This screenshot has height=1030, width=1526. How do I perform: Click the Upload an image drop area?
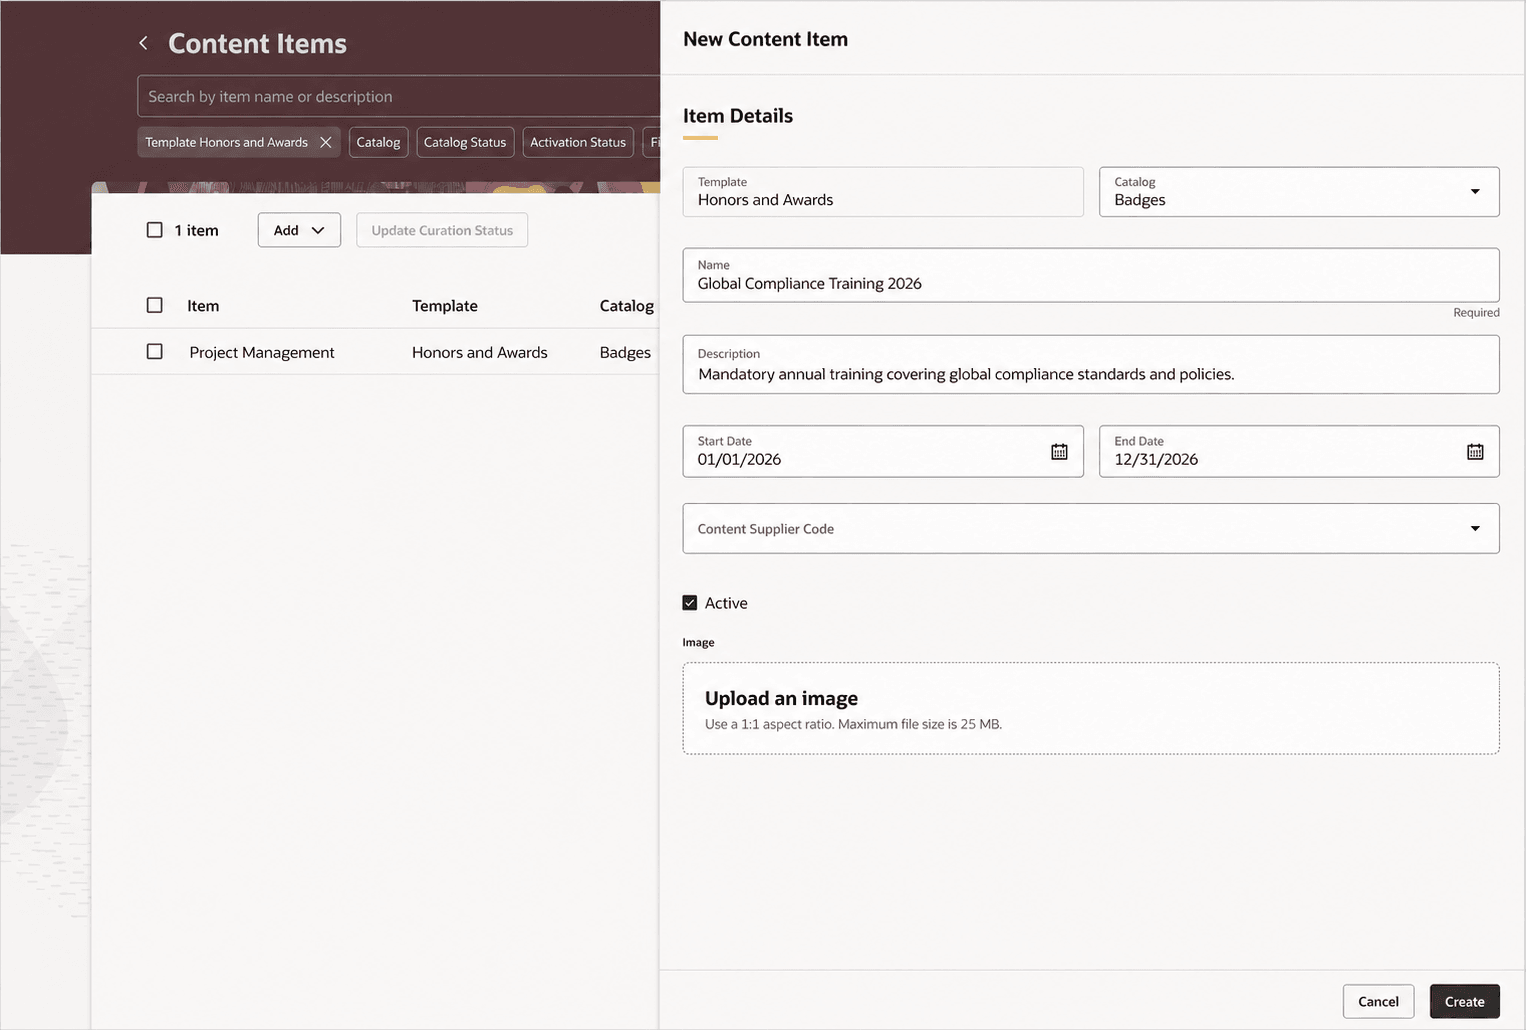click(1091, 708)
